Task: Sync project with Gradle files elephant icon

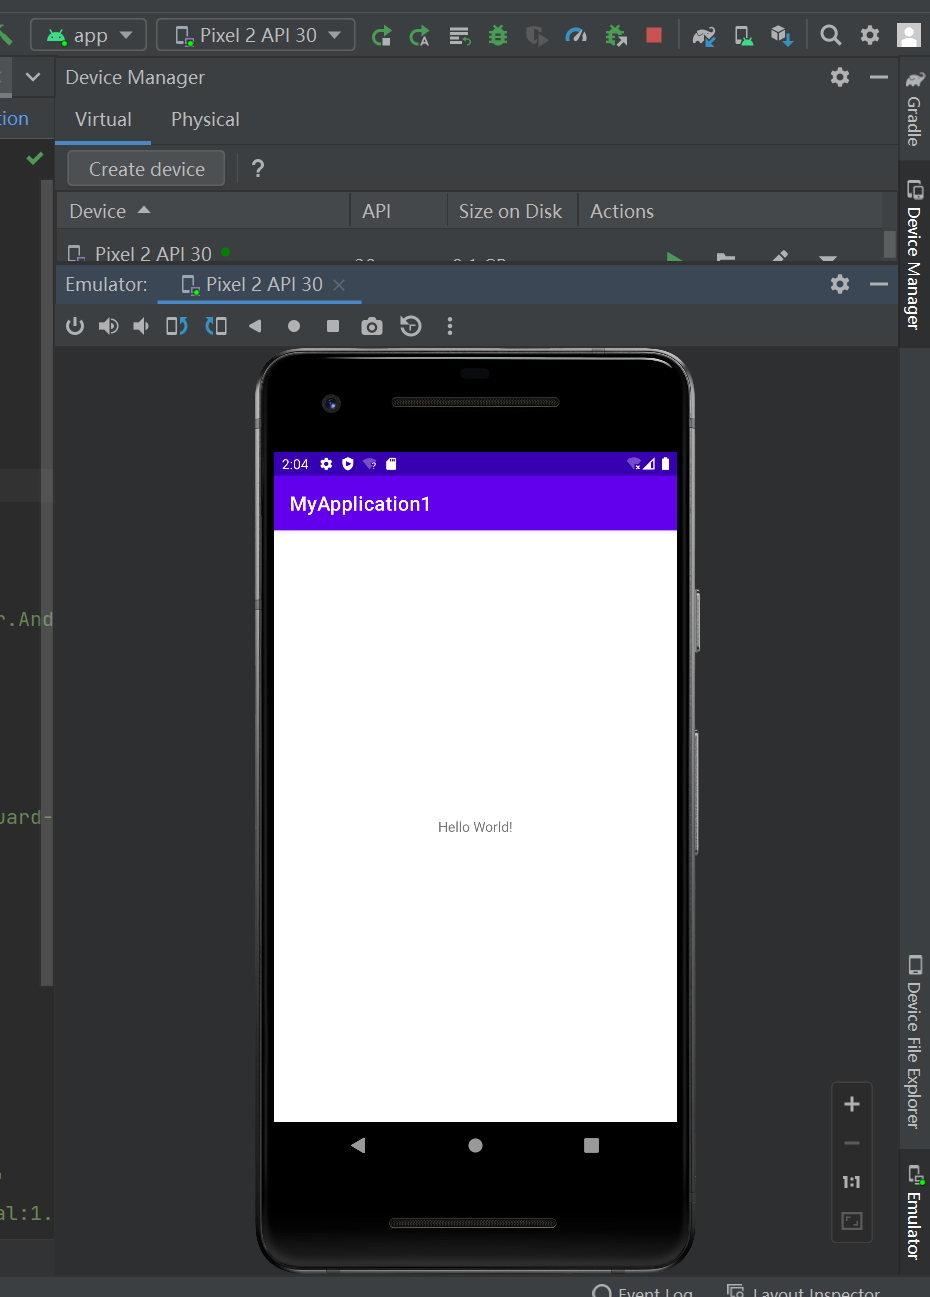Action: (x=704, y=36)
